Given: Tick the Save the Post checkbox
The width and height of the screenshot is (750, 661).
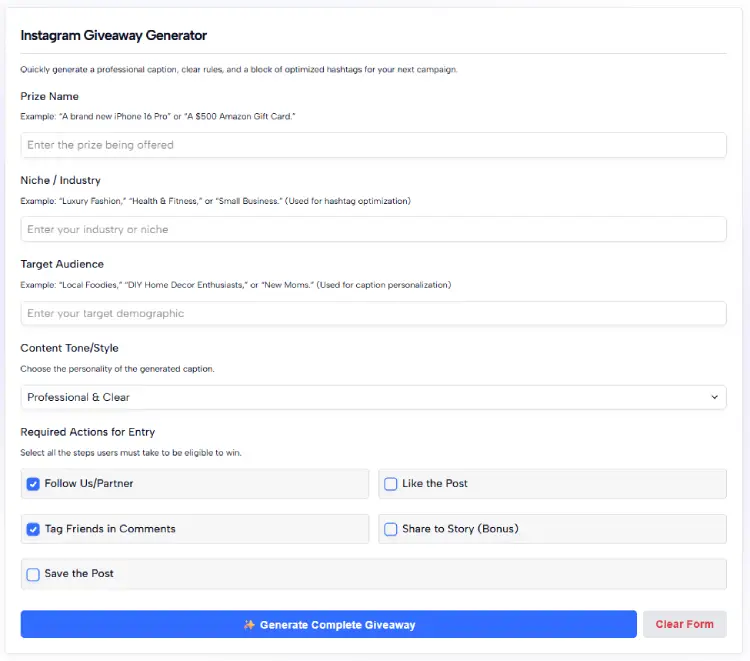Looking at the screenshot, I should 33,574.
